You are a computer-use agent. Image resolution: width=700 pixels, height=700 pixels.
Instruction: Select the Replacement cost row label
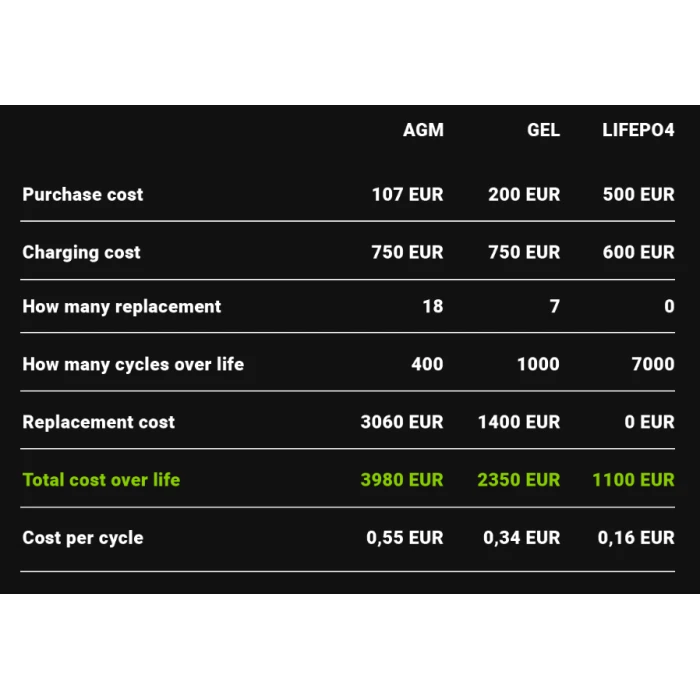(x=98, y=422)
